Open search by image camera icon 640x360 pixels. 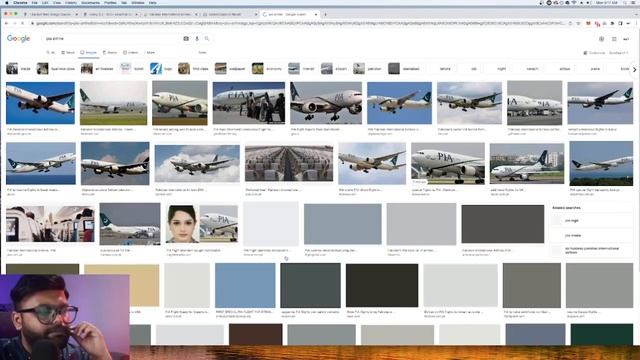(186, 38)
